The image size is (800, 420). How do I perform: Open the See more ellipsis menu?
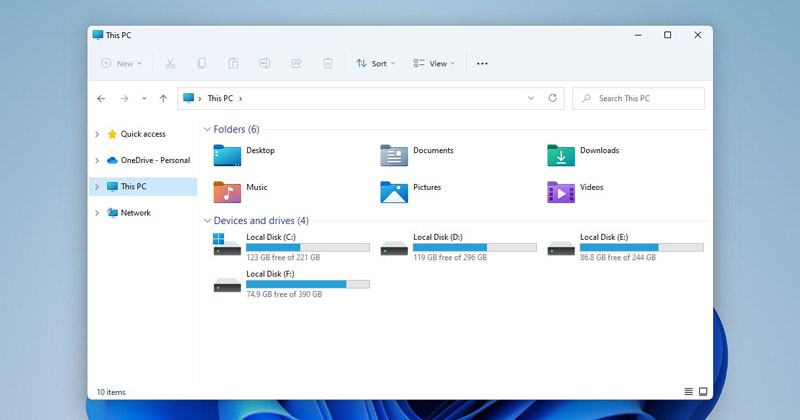tap(482, 63)
